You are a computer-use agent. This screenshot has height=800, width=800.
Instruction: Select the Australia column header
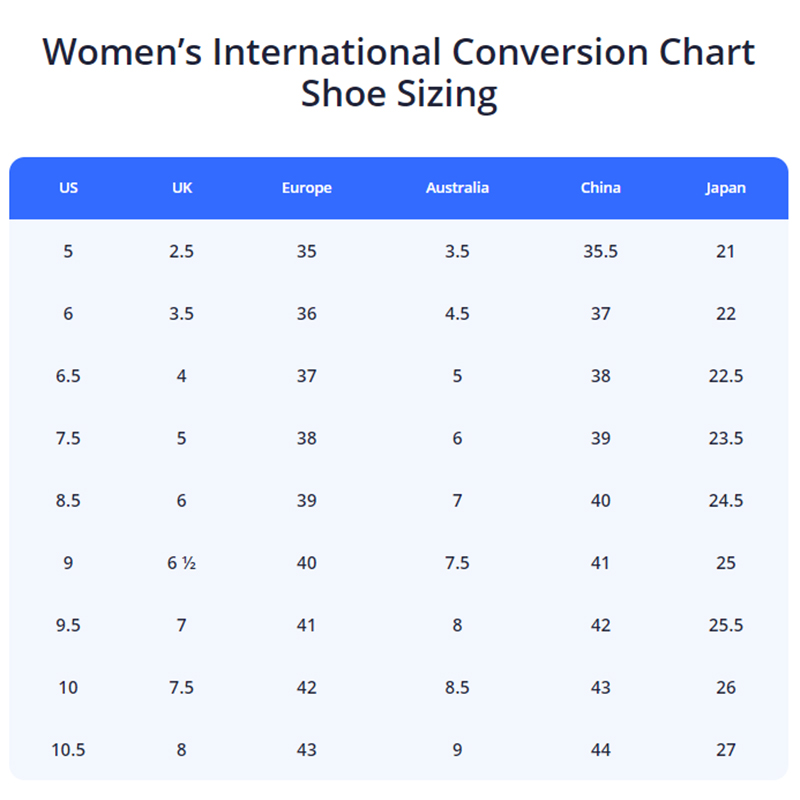click(x=457, y=188)
